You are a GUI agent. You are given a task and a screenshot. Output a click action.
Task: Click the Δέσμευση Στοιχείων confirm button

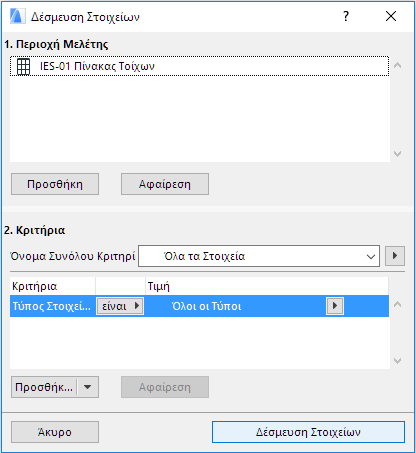pos(308,432)
